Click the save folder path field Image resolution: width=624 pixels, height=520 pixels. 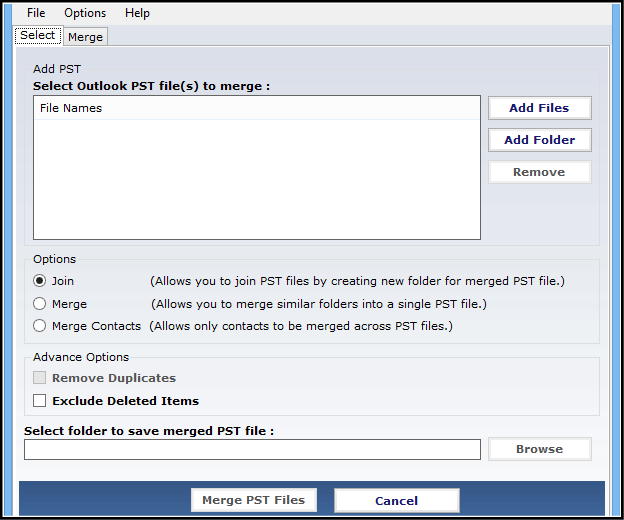tap(252, 450)
